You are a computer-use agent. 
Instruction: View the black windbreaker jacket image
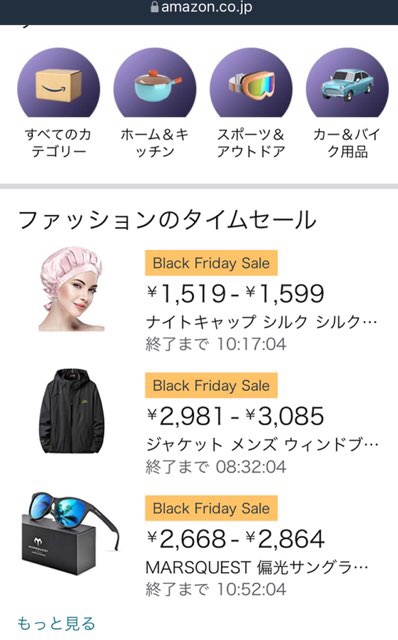pos(71,411)
